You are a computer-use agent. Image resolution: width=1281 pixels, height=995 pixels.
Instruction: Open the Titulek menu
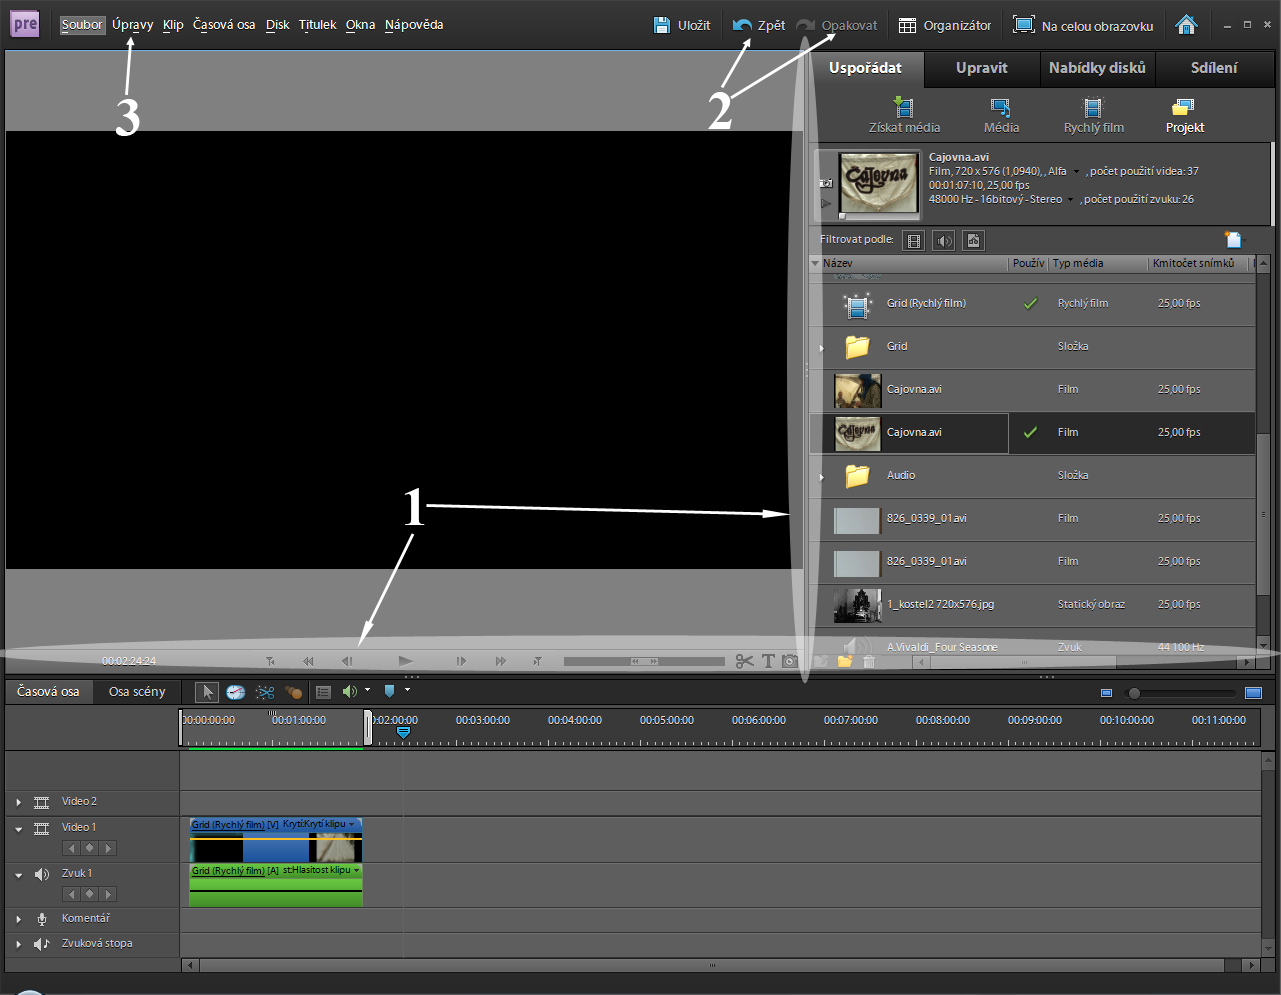(317, 25)
